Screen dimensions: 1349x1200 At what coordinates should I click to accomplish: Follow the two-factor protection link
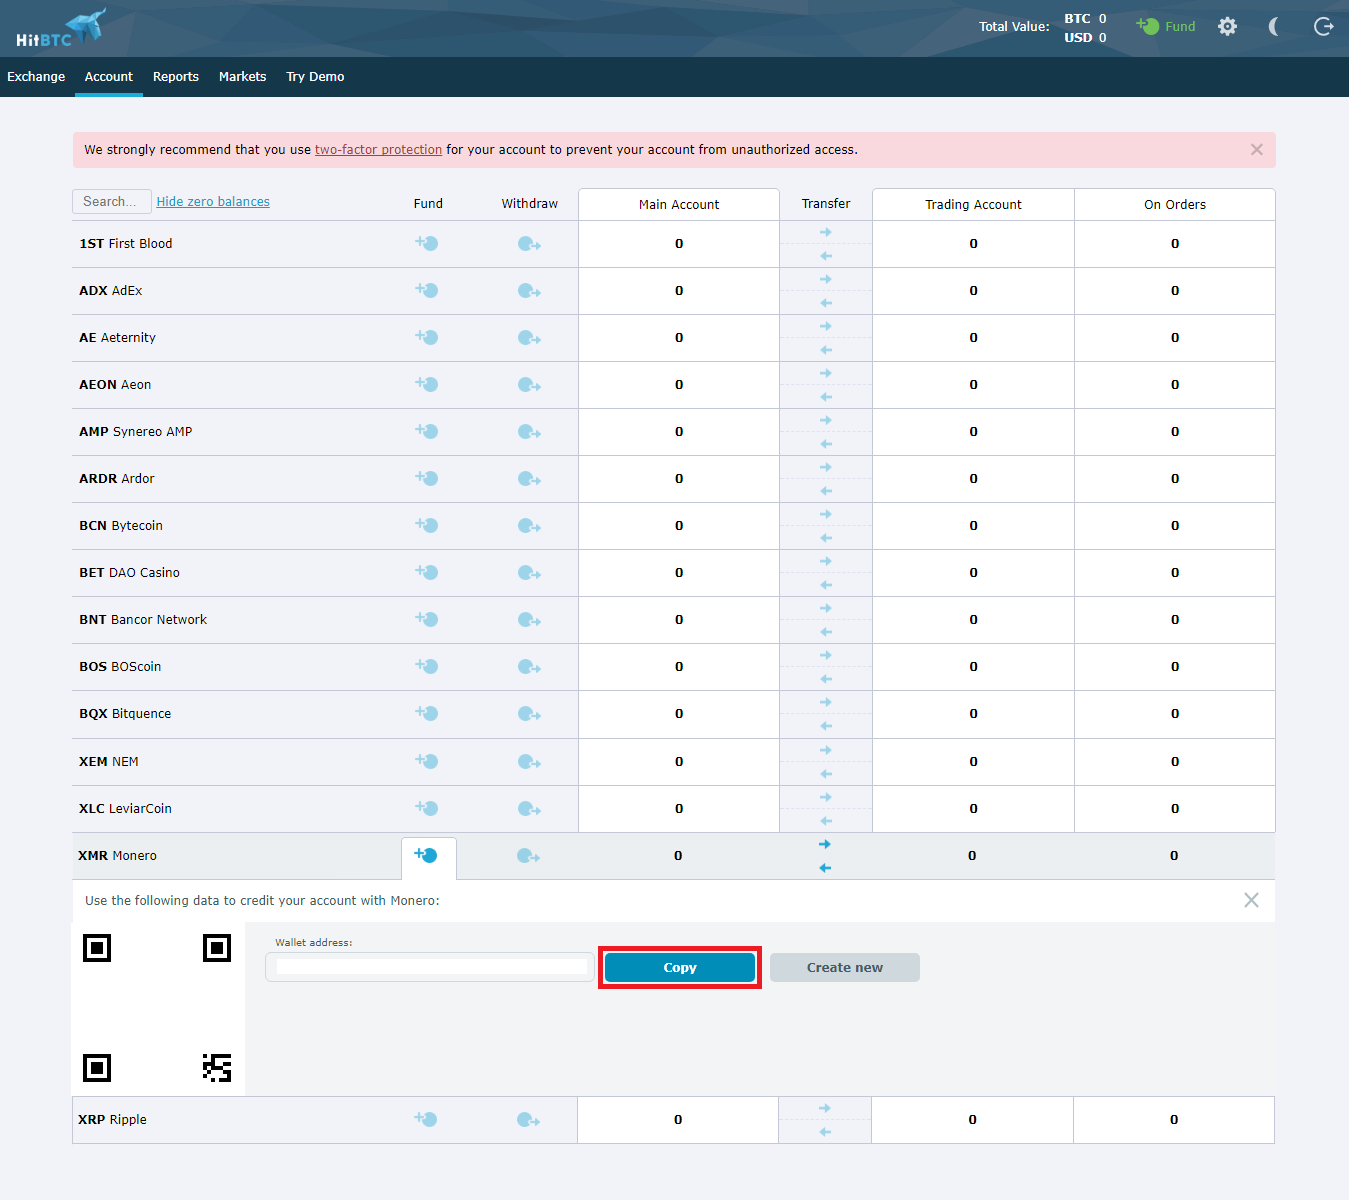coord(378,150)
